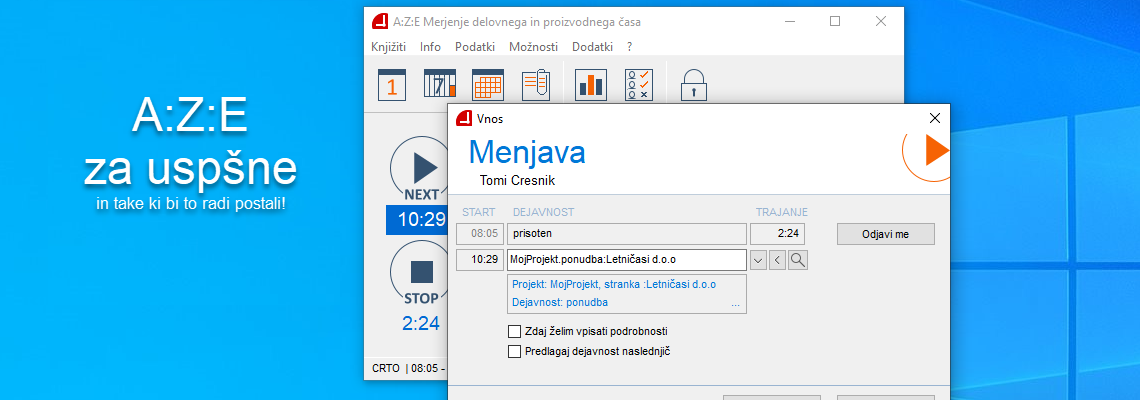Enable 'Predlagaj dejavnost naslednjič' checkbox
The height and width of the screenshot is (400, 1140).
click(515, 352)
